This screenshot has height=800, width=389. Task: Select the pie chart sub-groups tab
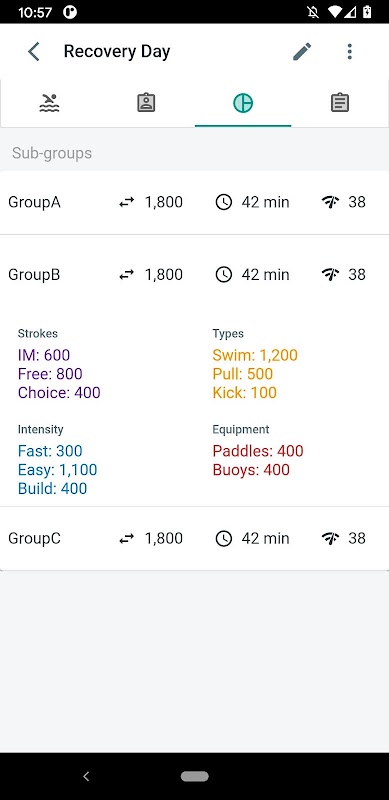click(x=243, y=103)
